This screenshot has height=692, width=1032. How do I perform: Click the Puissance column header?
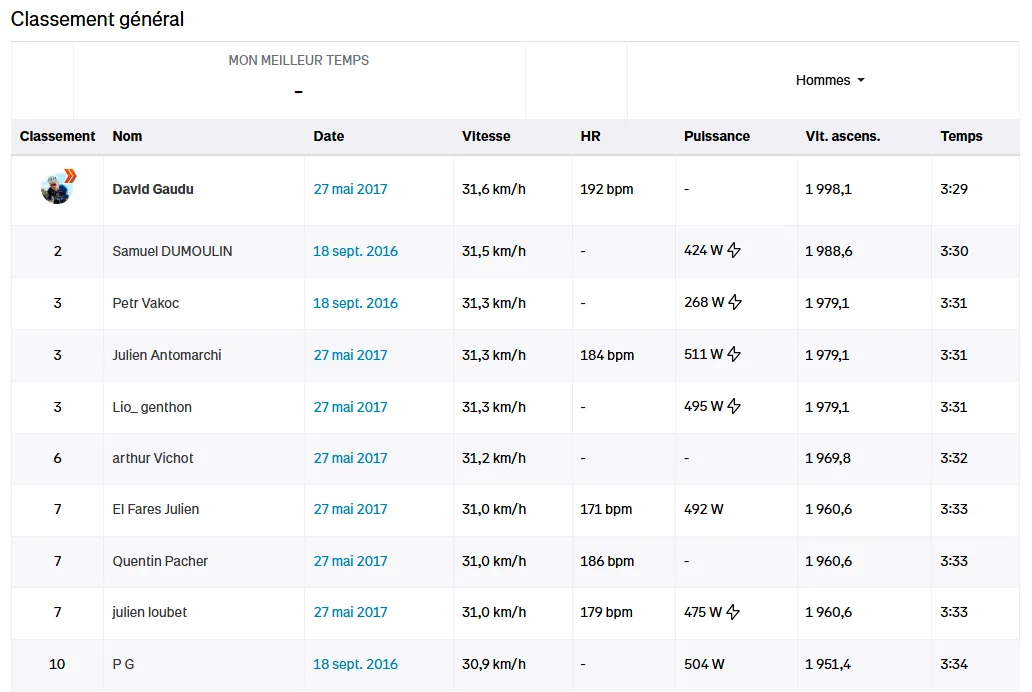click(x=717, y=136)
